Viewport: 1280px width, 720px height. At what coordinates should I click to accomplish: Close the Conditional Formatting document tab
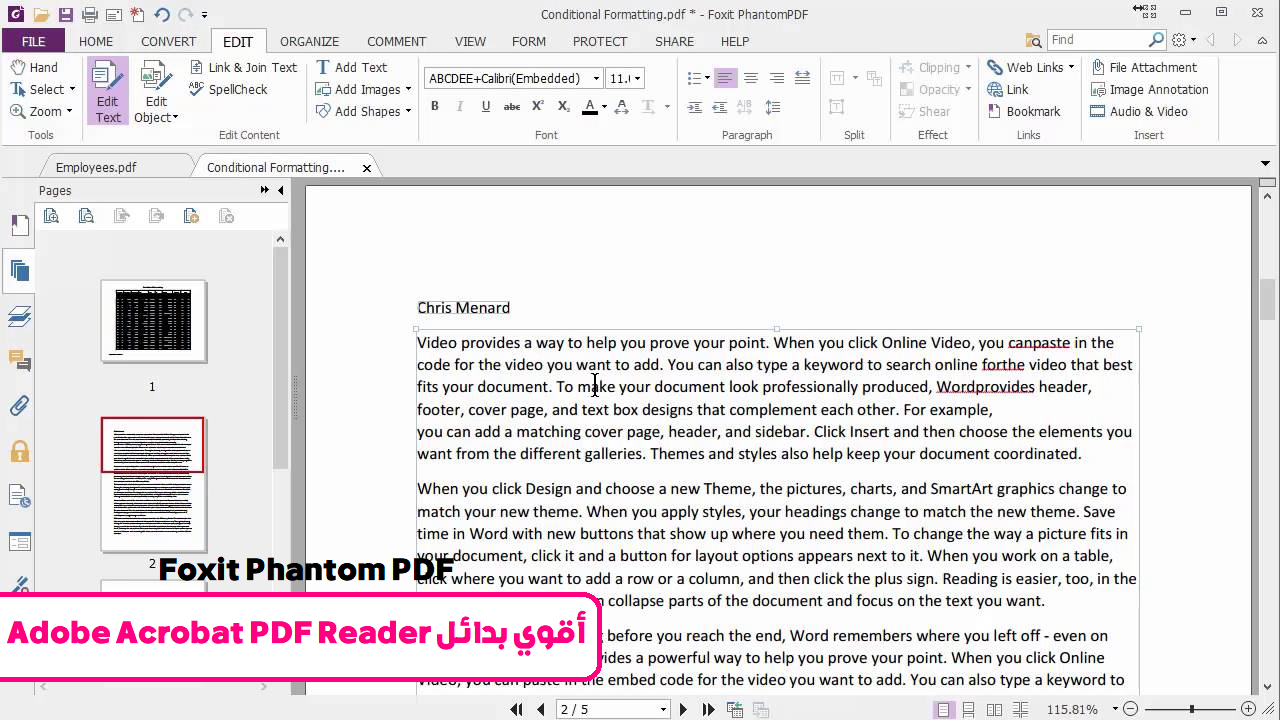tap(367, 168)
